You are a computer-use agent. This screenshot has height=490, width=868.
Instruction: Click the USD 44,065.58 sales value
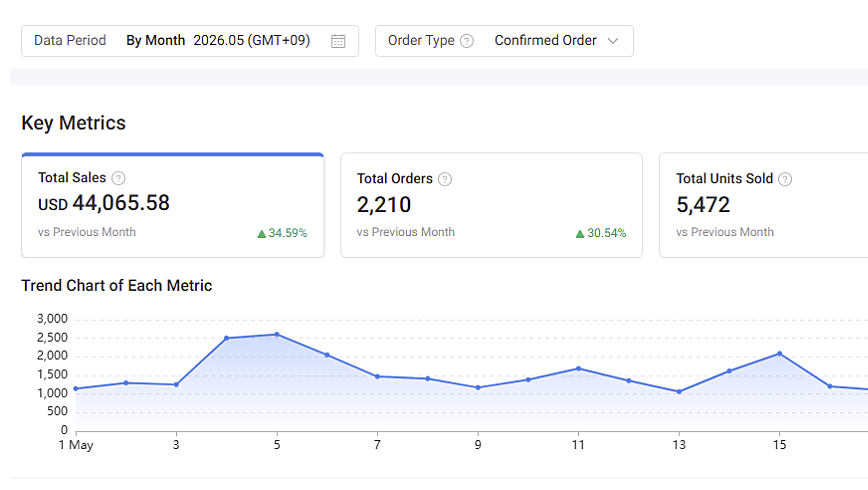pyautogui.click(x=104, y=203)
